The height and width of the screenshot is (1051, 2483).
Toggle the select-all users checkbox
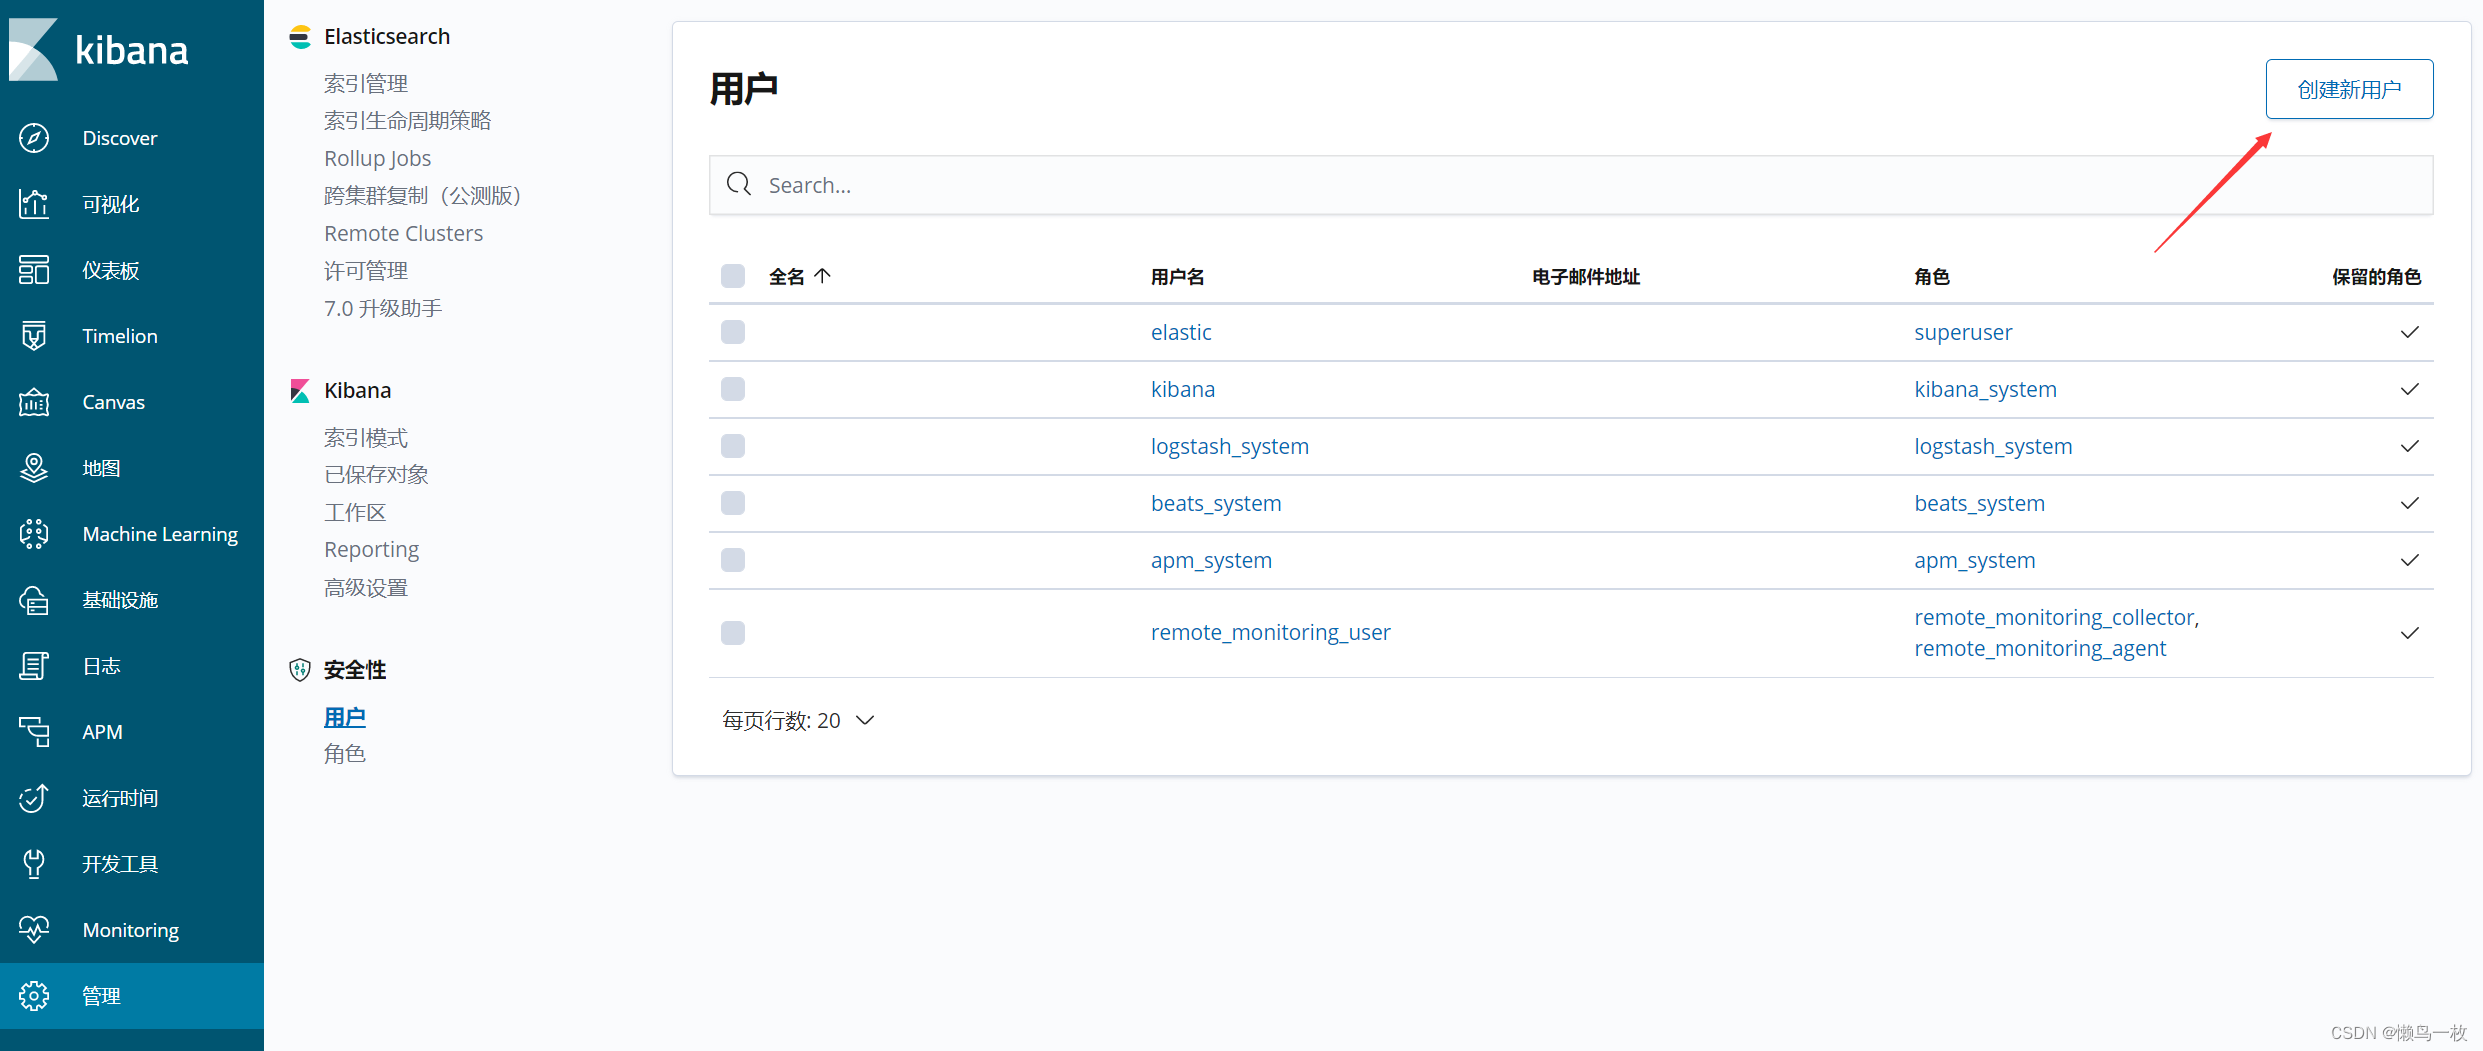click(x=733, y=276)
